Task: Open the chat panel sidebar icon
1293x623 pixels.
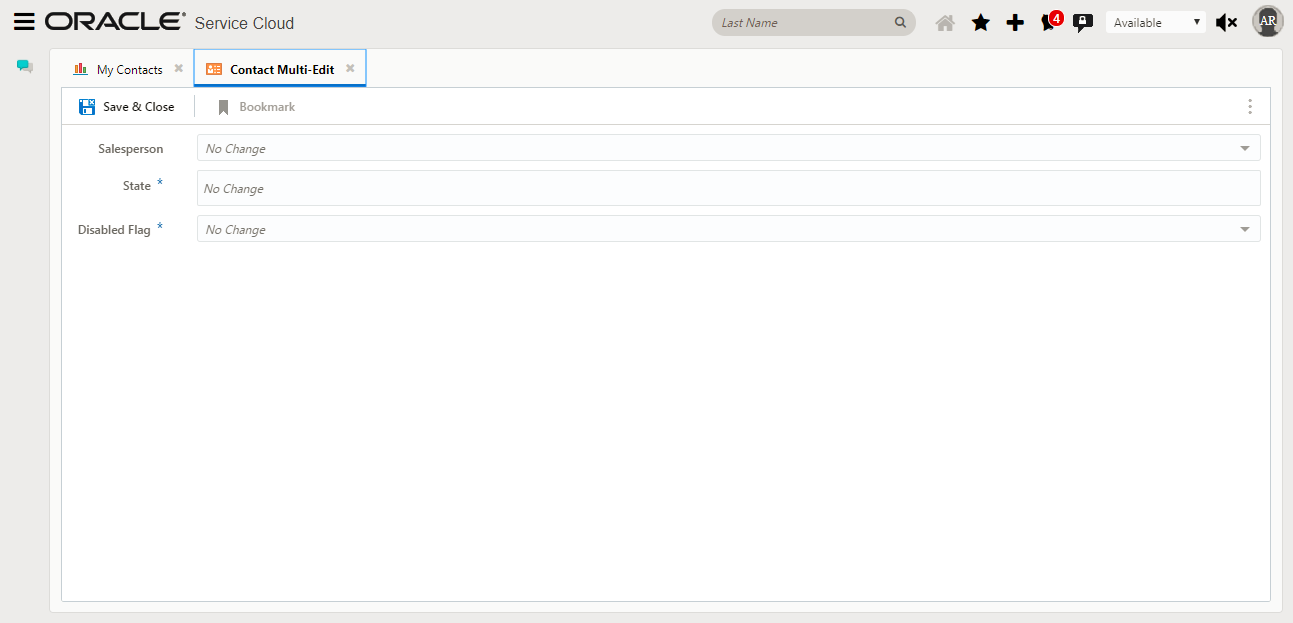Action: click(x=25, y=66)
